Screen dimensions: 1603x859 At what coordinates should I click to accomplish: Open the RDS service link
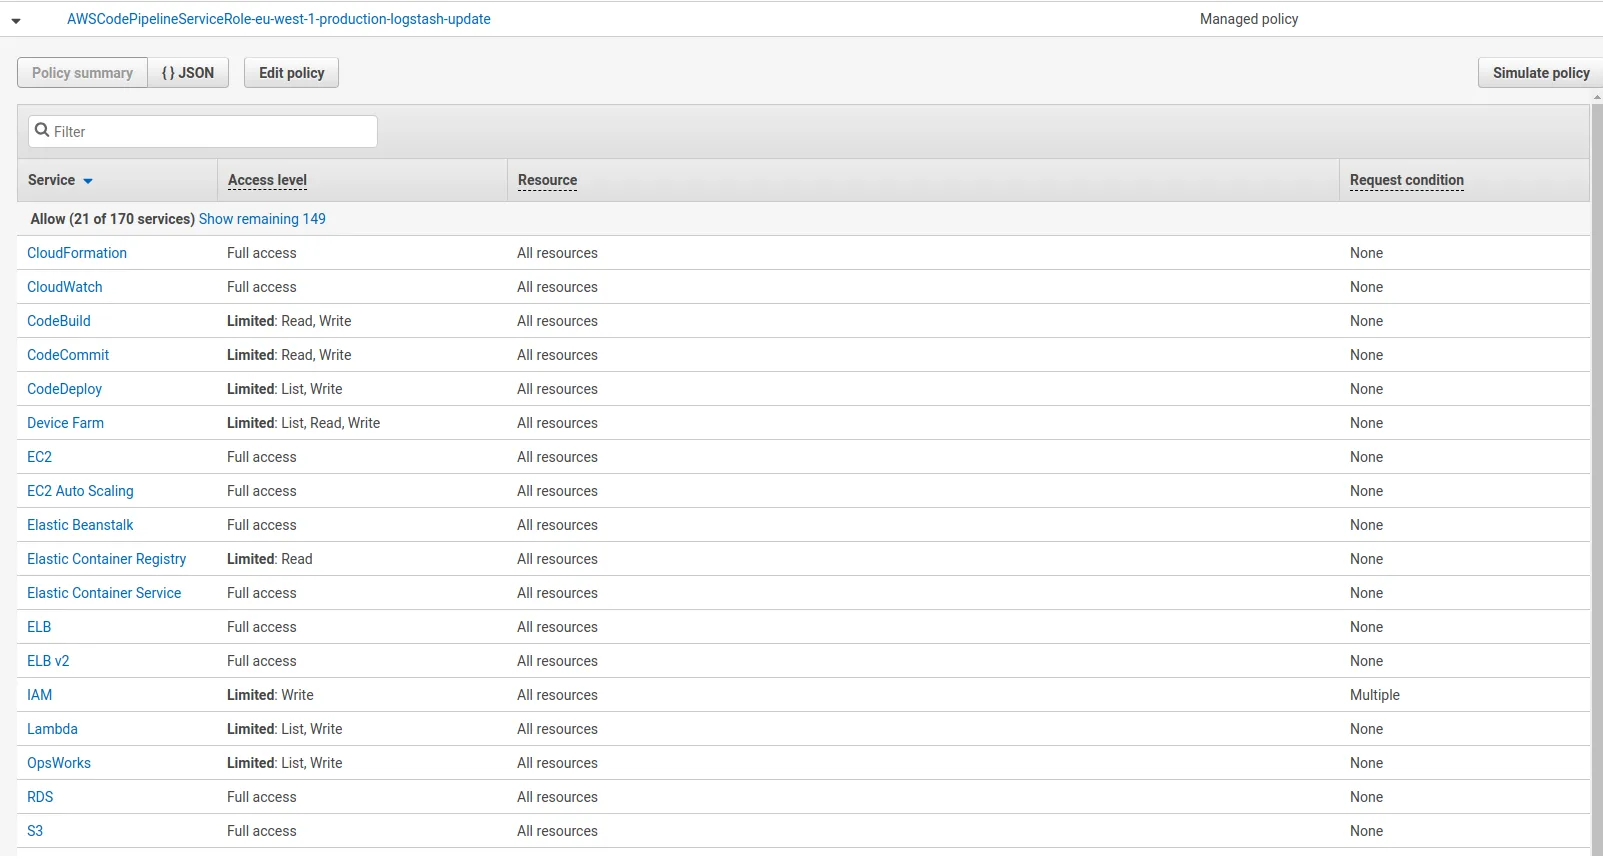[40, 797]
